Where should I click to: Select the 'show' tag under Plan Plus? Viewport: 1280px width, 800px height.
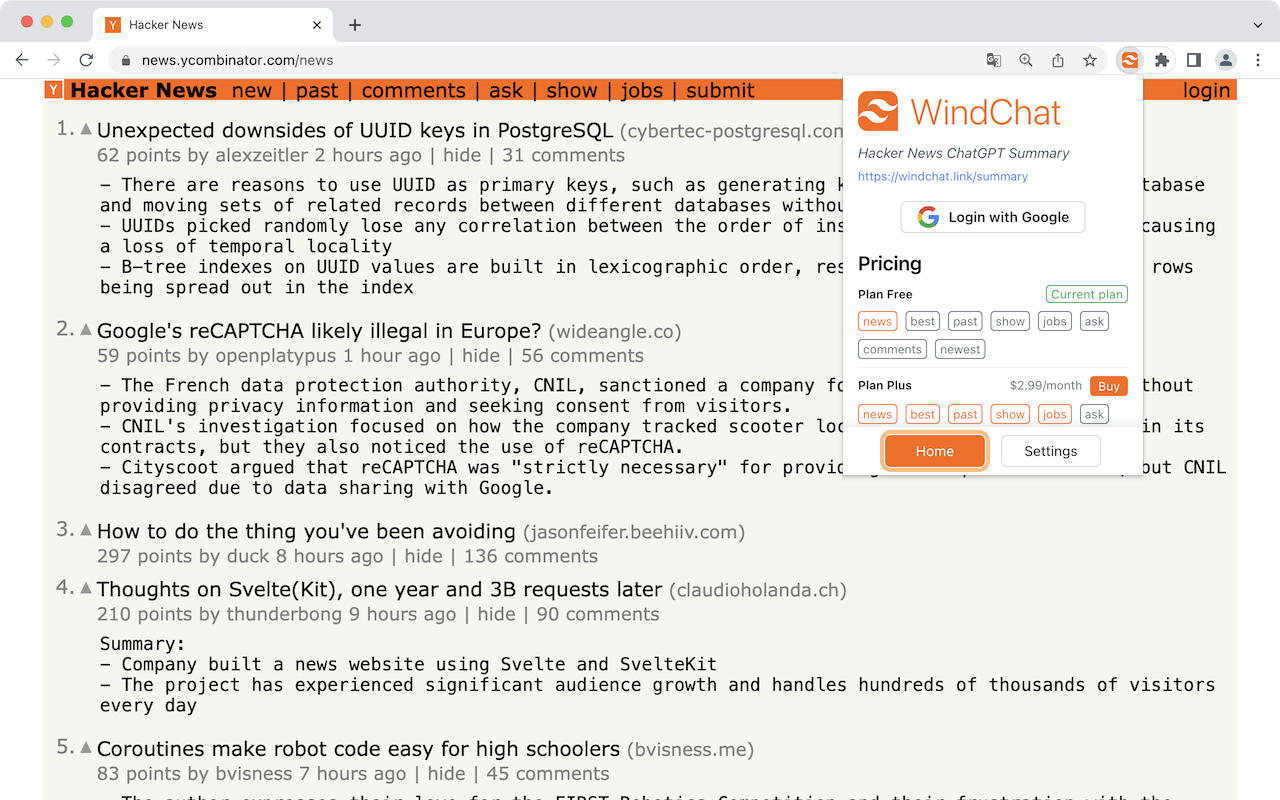tap(1010, 414)
